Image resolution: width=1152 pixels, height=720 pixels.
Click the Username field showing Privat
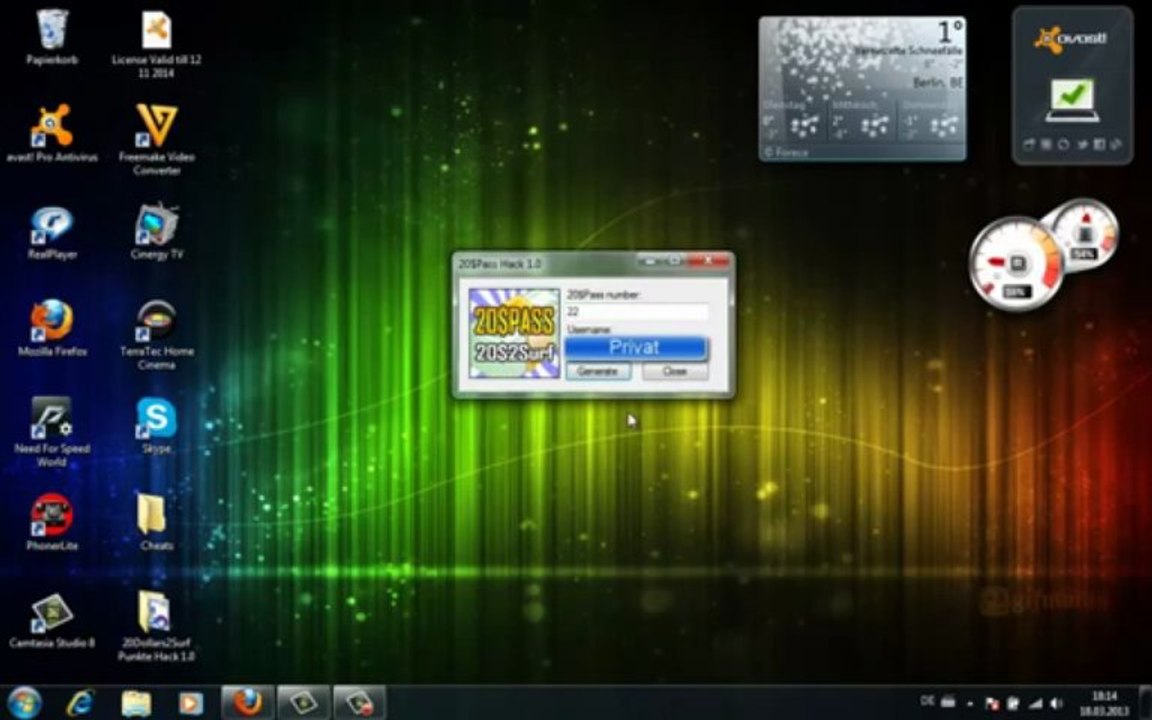pos(636,348)
